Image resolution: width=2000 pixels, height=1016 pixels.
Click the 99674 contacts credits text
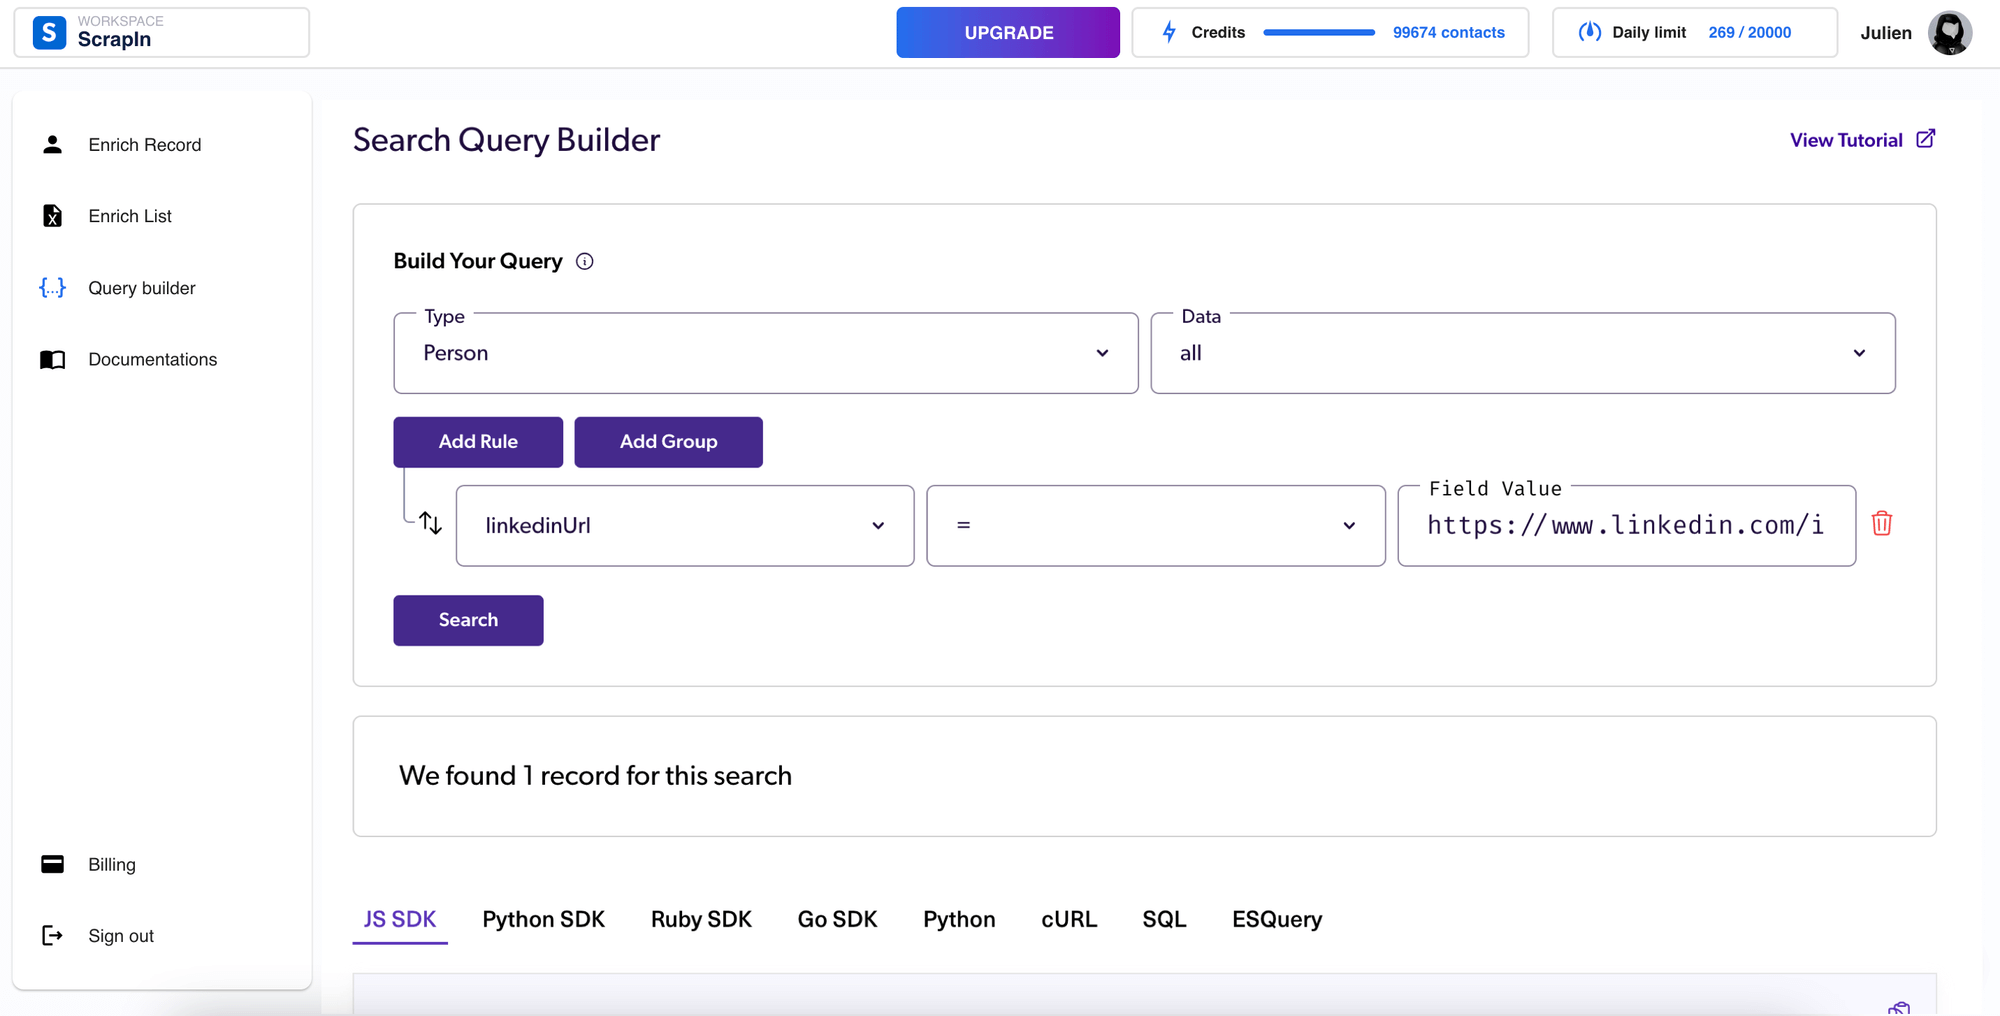(x=1448, y=32)
